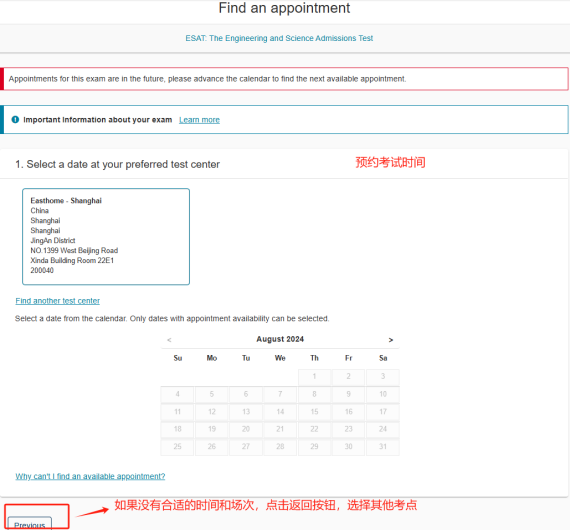Open the ESAT exam title link
571x531 pixels.
pyautogui.click(x=279, y=38)
